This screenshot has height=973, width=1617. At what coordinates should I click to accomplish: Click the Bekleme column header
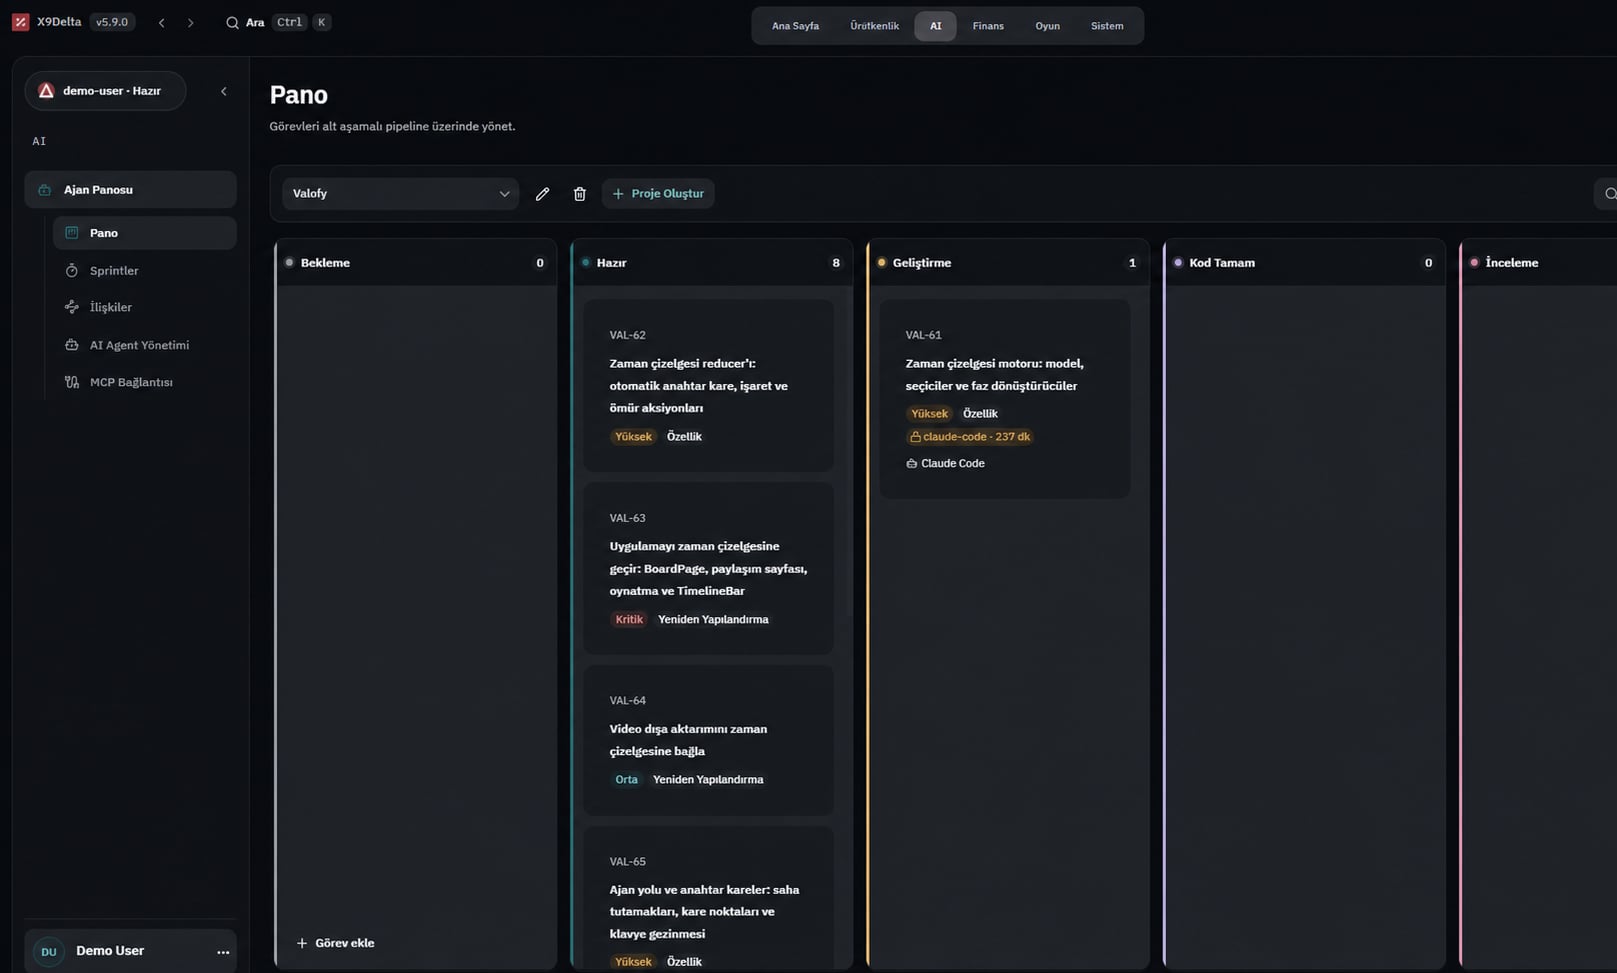pyautogui.click(x=416, y=263)
